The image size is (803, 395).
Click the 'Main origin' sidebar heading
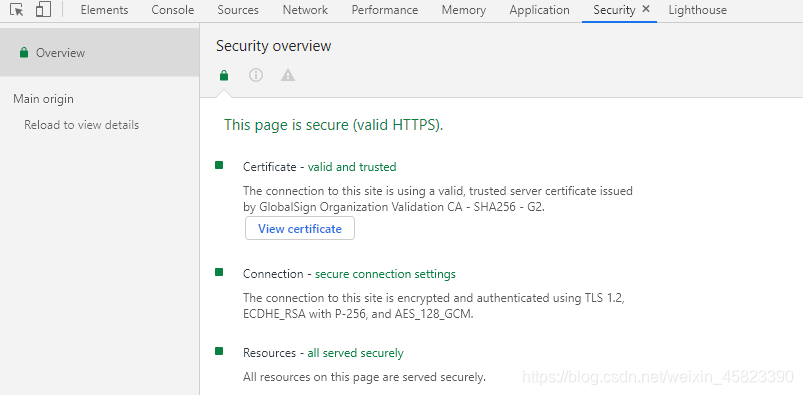pos(44,99)
